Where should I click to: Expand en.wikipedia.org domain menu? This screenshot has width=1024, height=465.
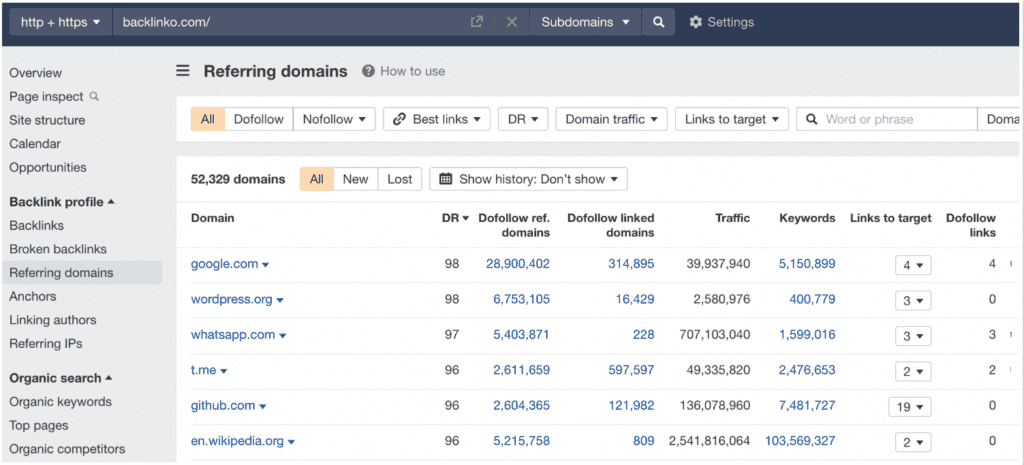pyautogui.click(x=291, y=442)
